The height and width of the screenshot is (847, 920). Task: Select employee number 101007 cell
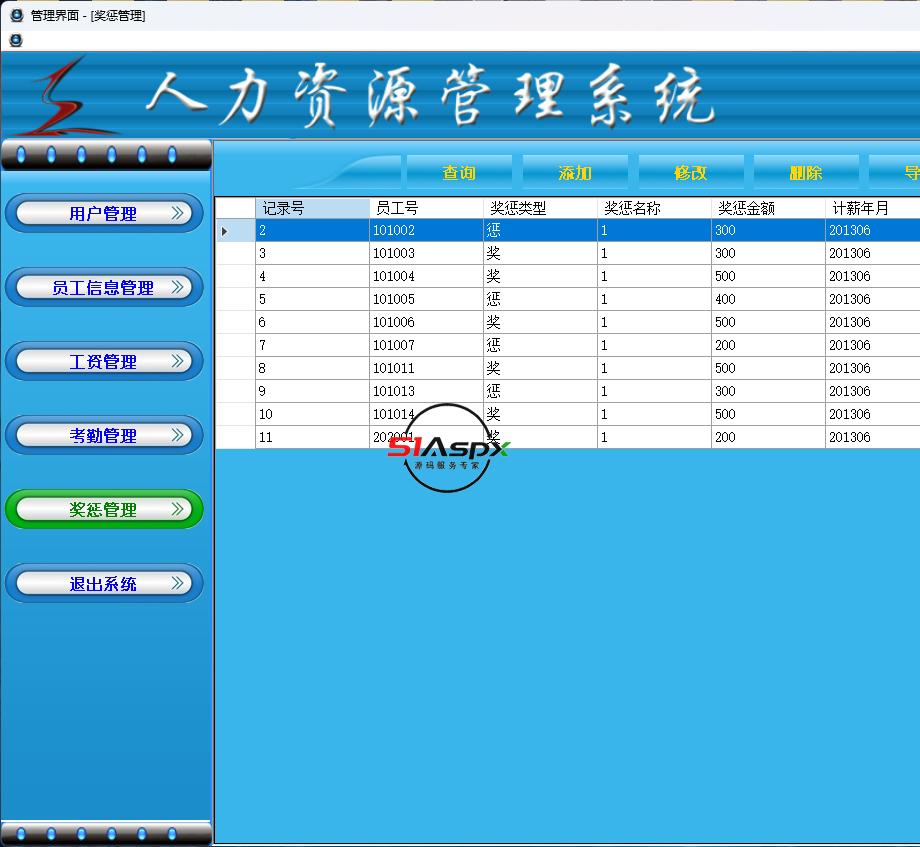coord(426,345)
